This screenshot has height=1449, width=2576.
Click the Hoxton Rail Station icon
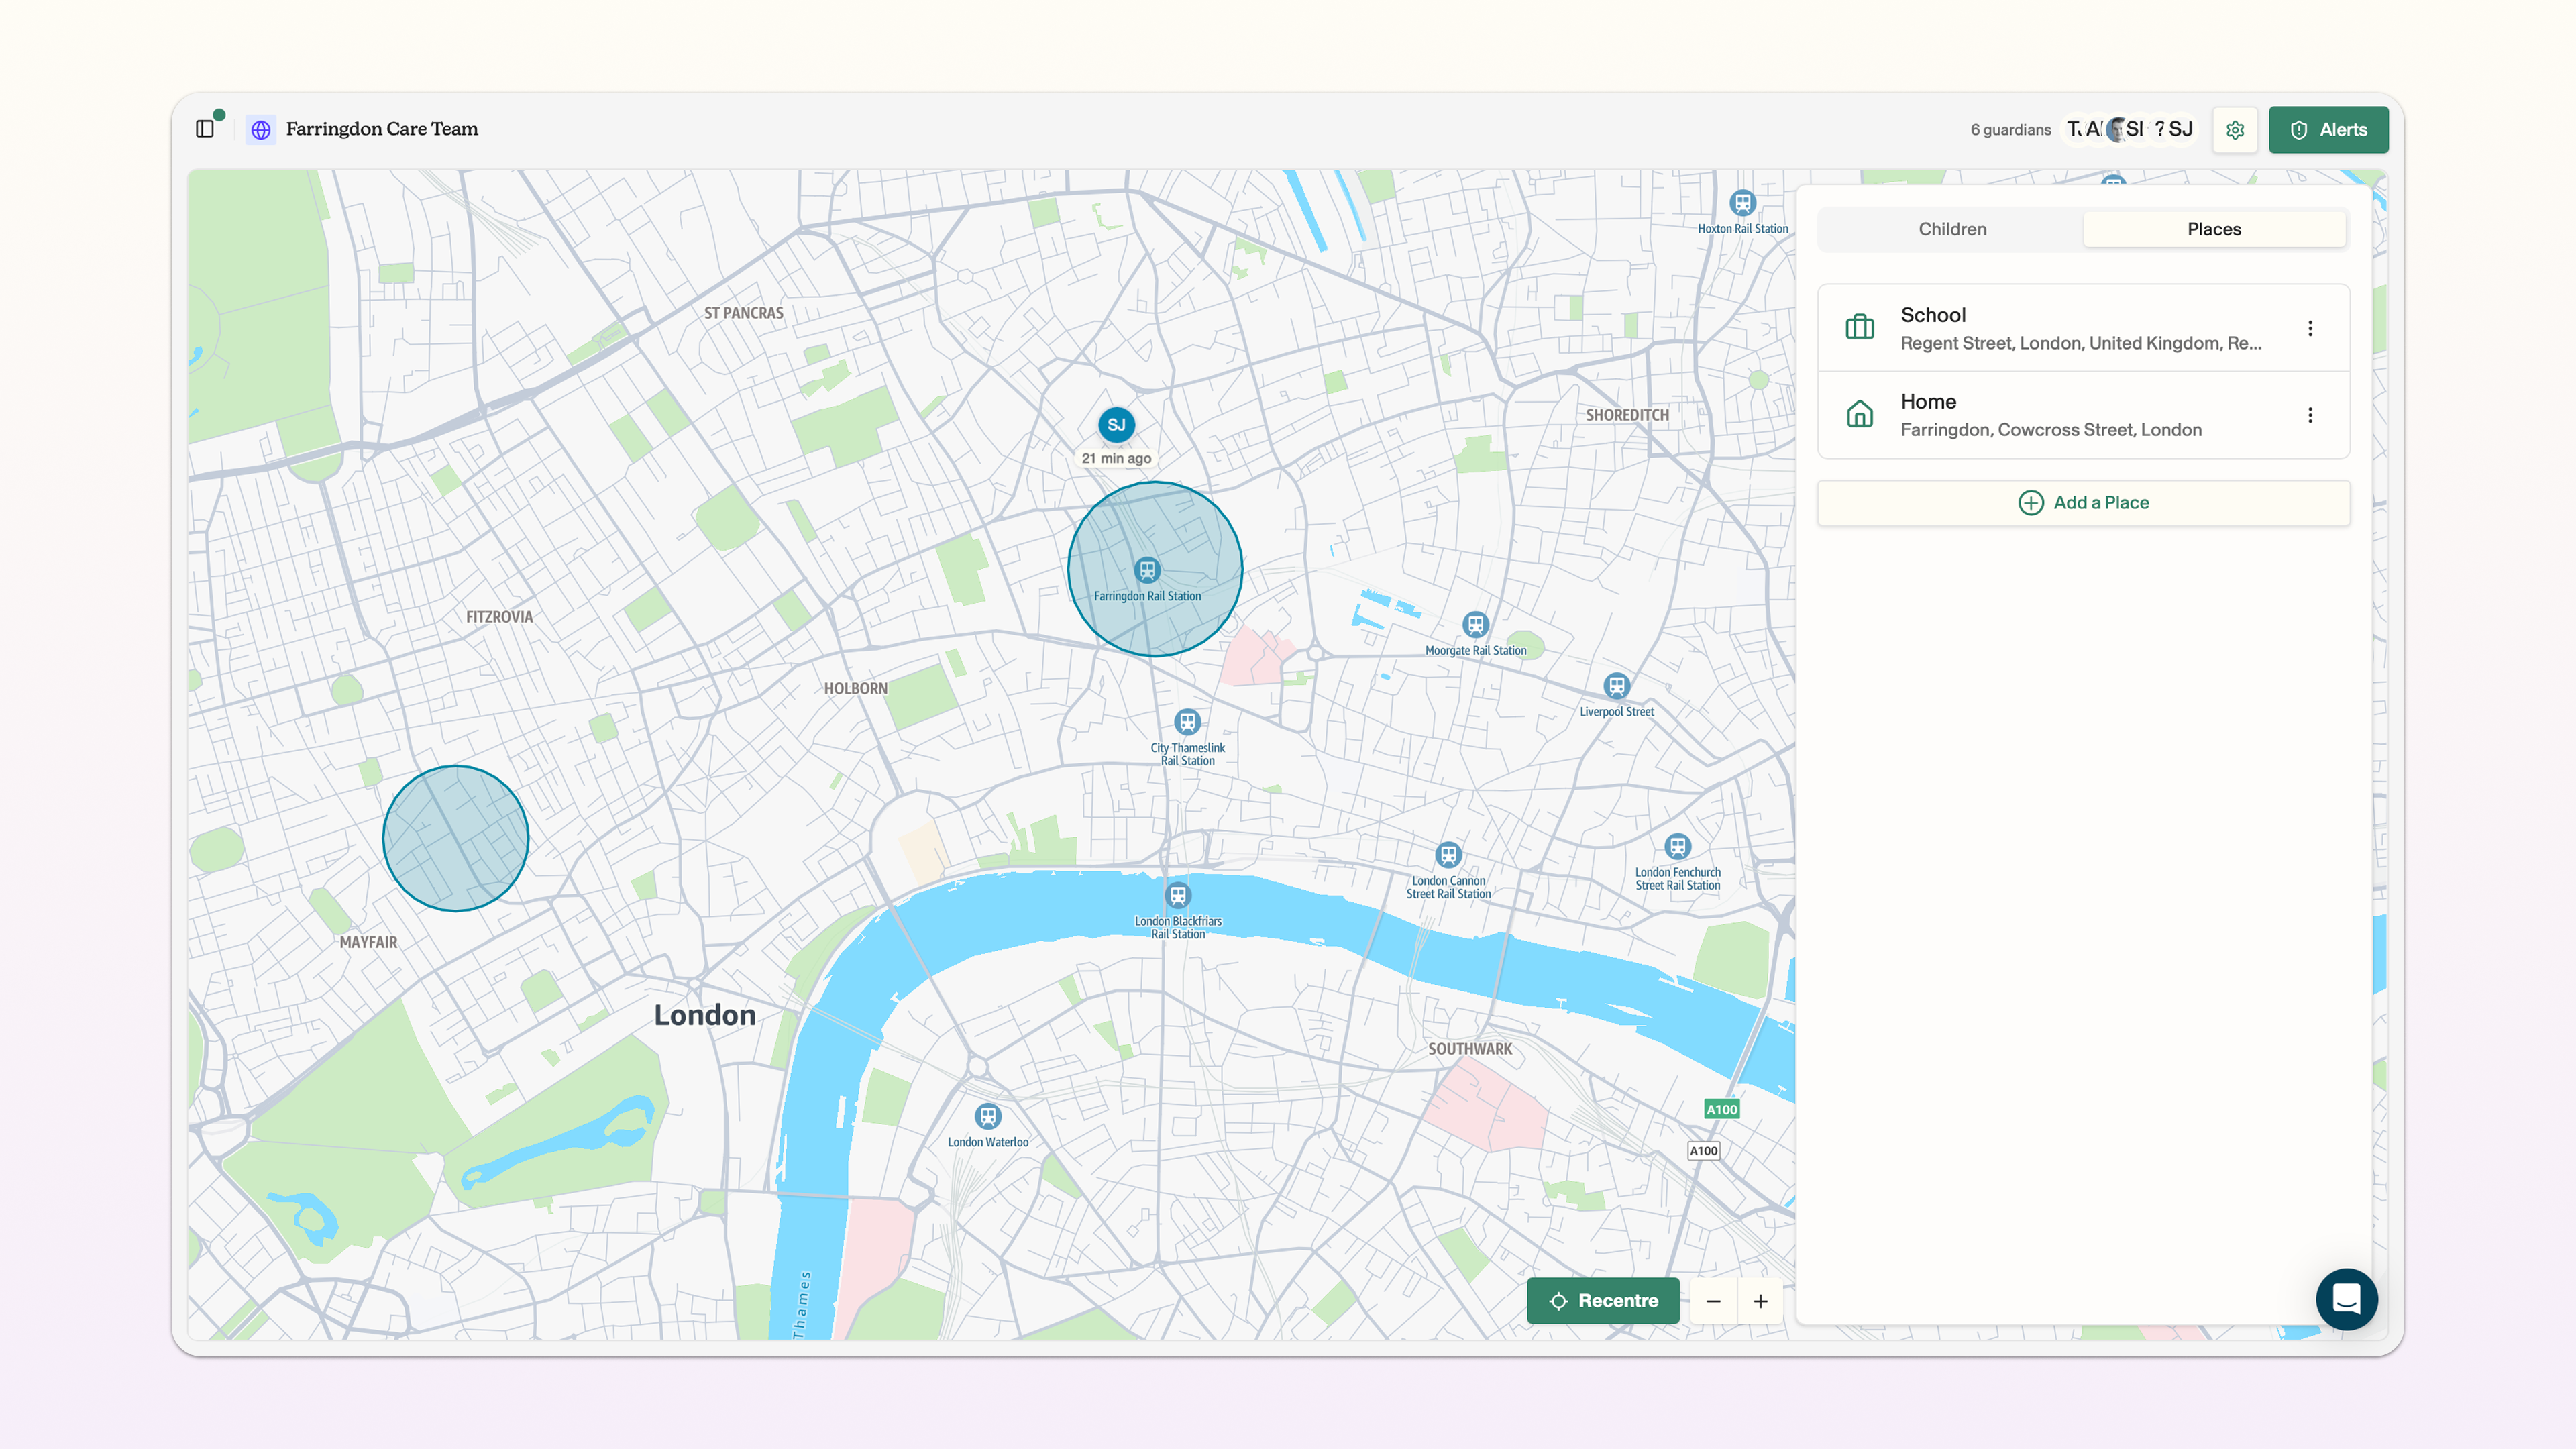pos(1743,203)
